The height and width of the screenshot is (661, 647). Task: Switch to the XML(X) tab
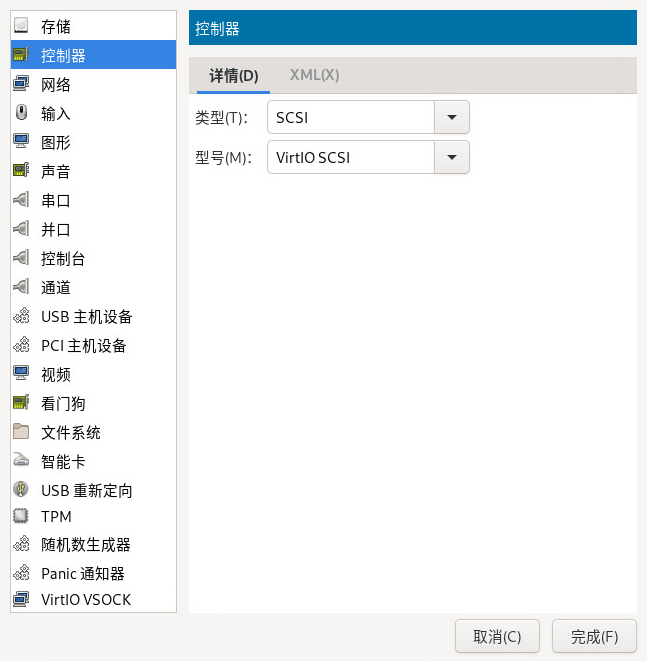point(314,75)
